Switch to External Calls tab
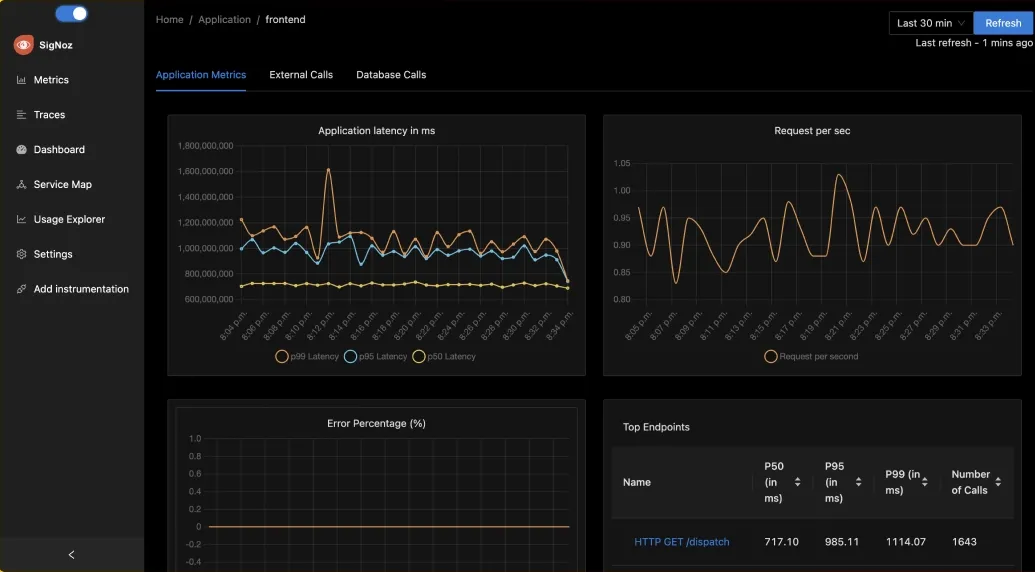 pos(301,75)
